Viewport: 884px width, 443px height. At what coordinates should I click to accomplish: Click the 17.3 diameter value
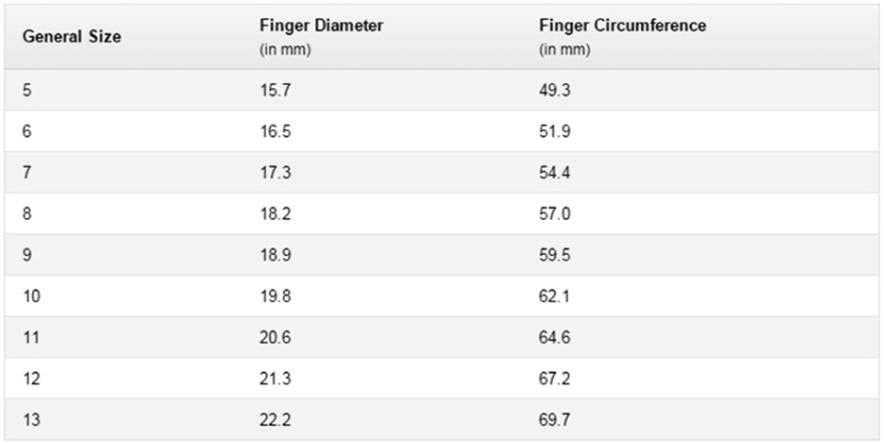275,172
